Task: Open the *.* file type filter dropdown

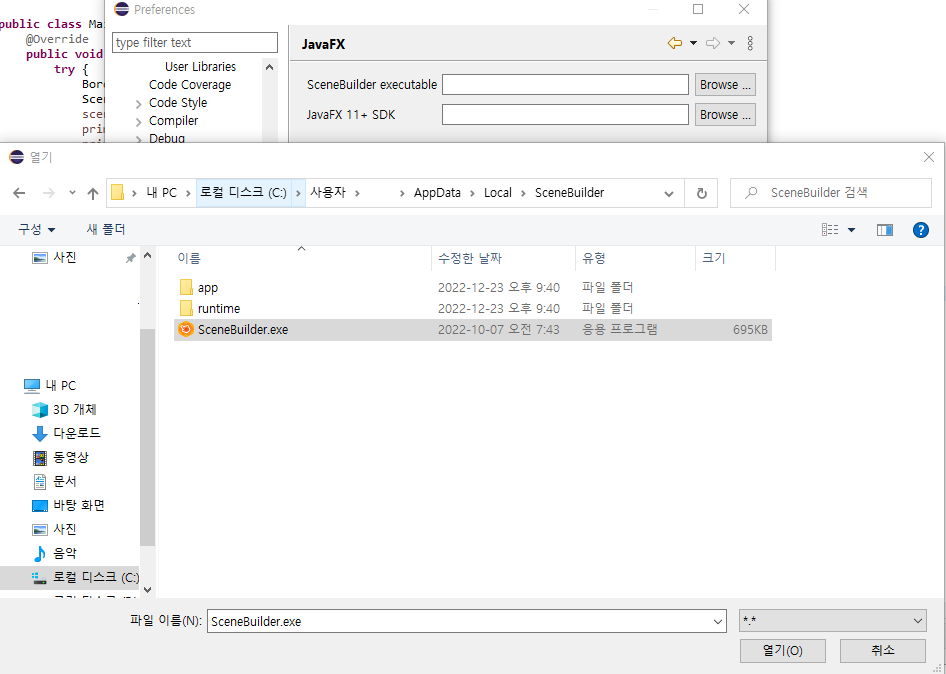Action: point(833,621)
